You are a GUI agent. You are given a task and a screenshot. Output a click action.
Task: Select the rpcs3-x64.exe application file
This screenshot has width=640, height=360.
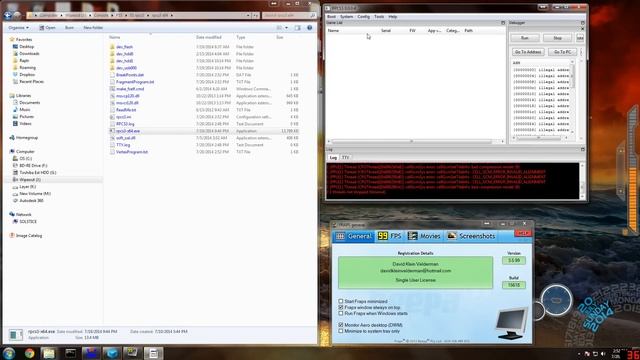coord(128,131)
